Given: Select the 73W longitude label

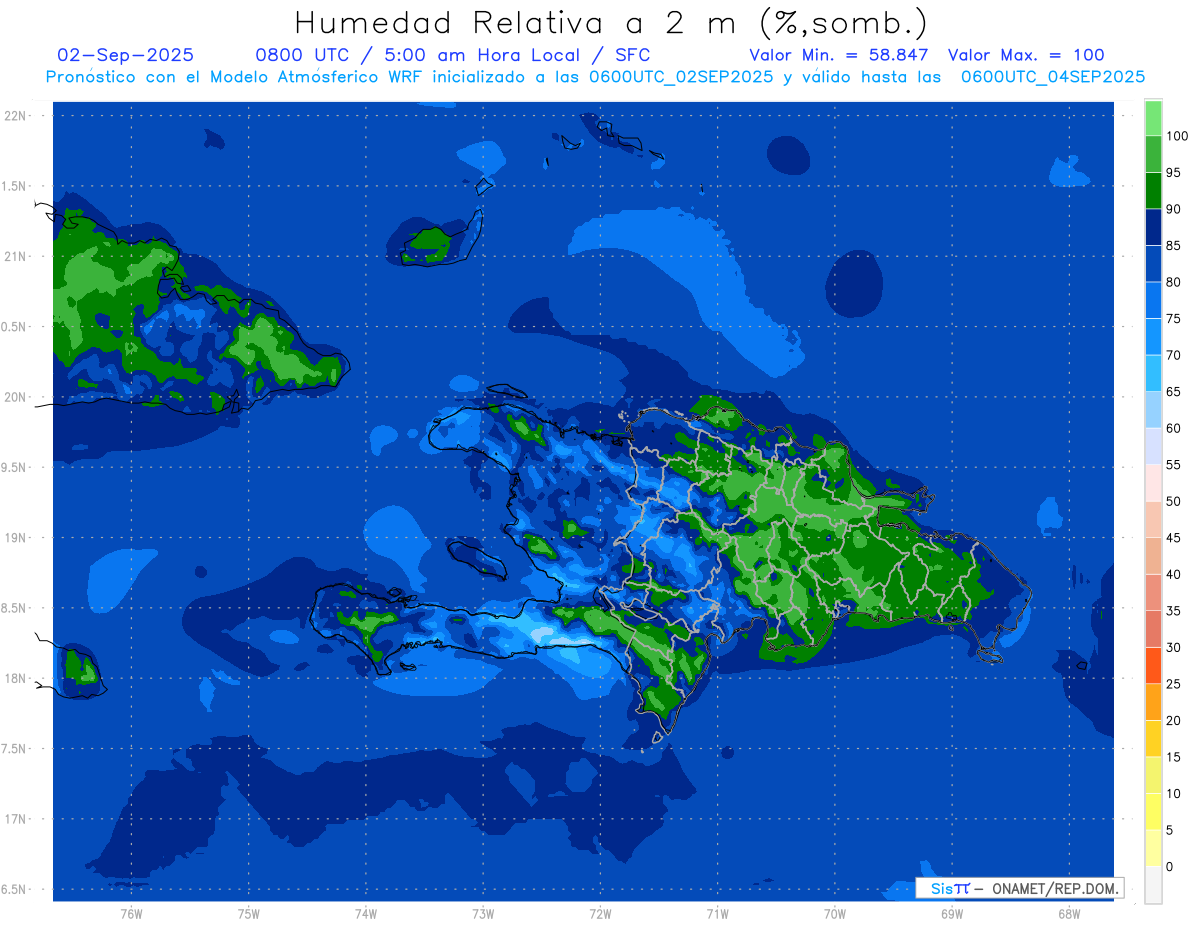Looking at the screenshot, I should [x=483, y=913].
